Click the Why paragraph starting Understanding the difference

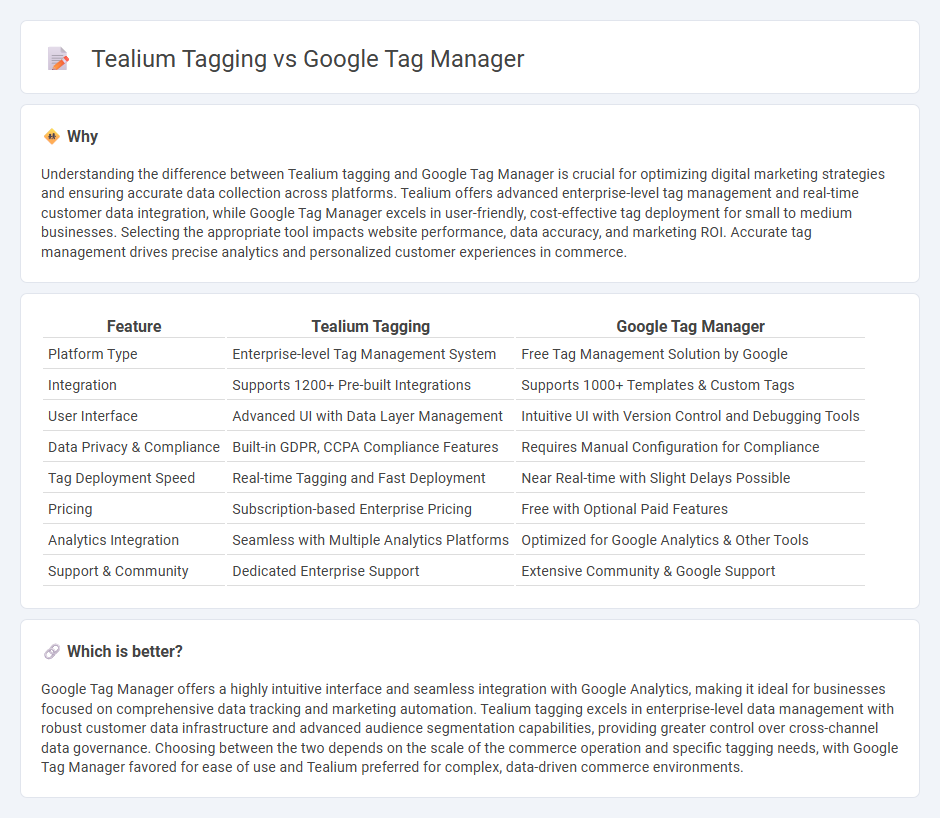point(463,213)
